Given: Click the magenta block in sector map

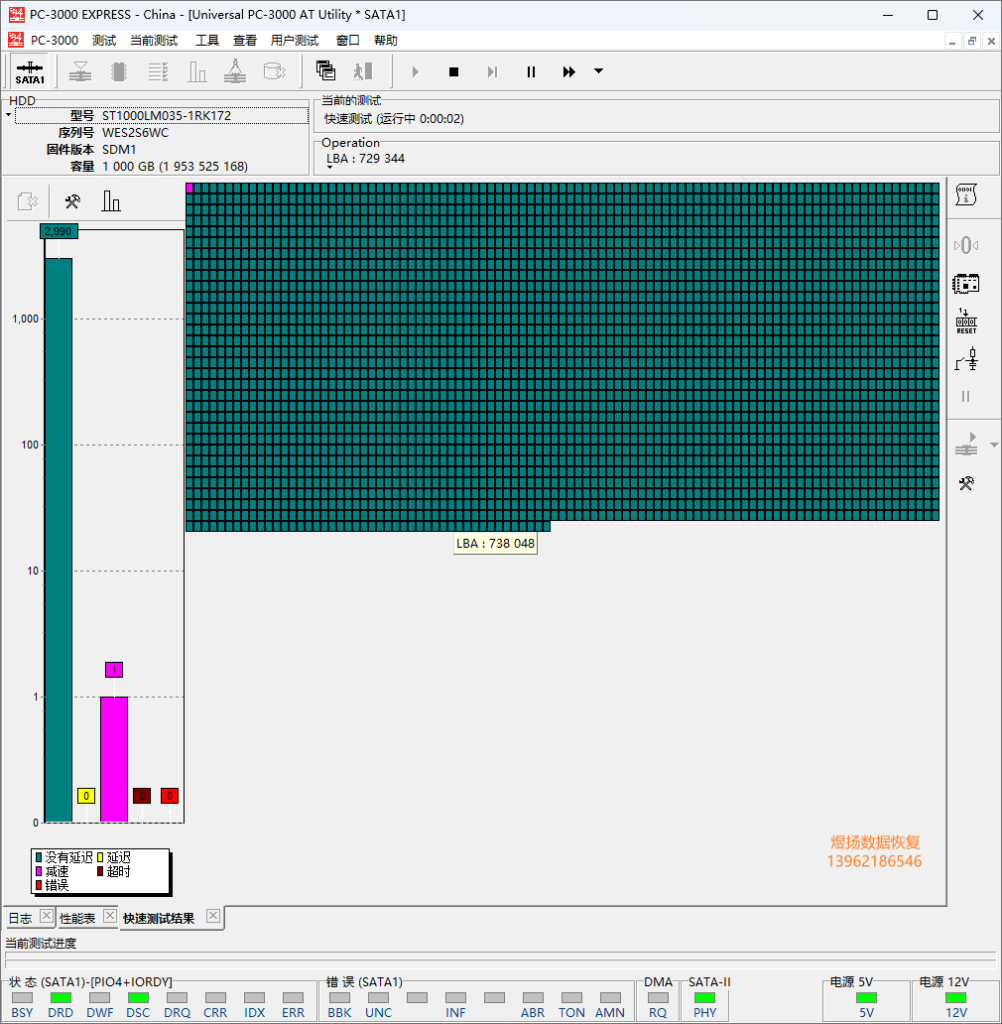Looking at the screenshot, I should [189, 188].
